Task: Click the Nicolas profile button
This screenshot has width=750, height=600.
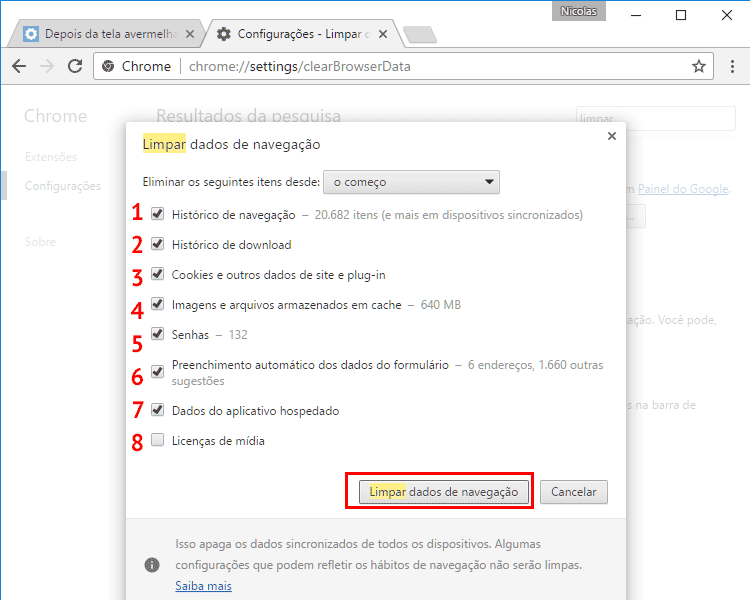Action: click(x=578, y=11)
